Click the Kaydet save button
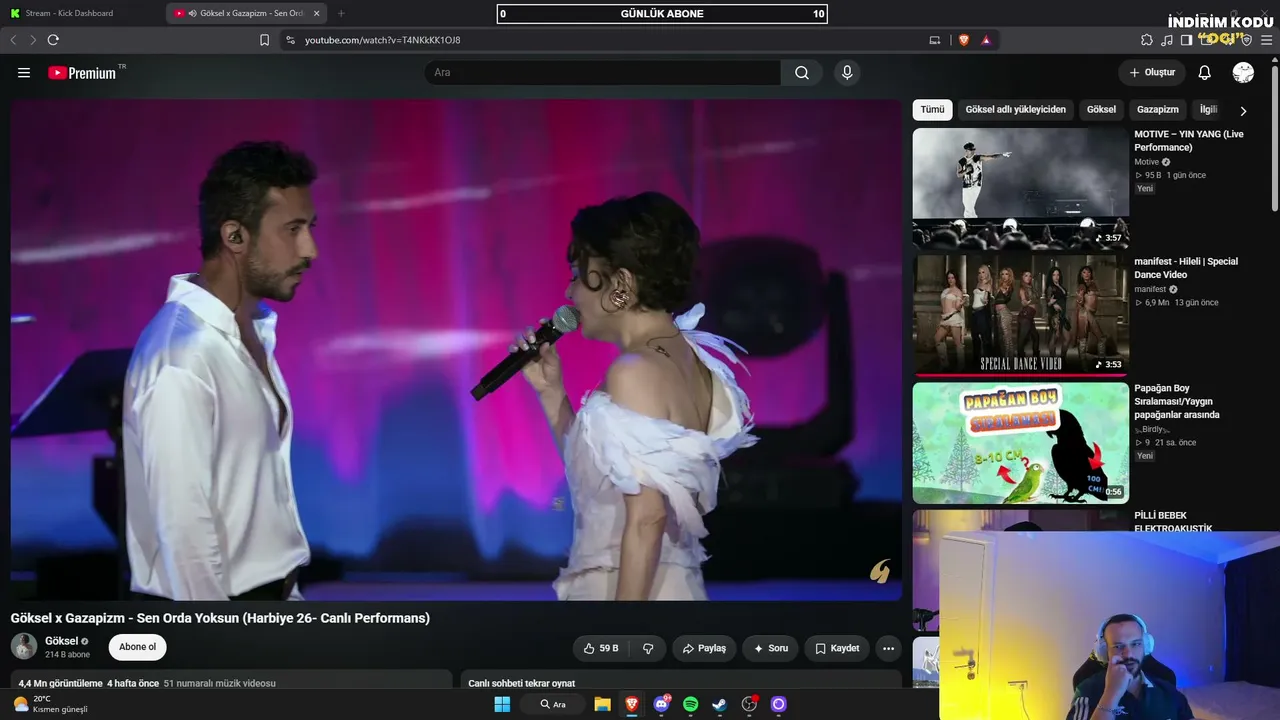This screenshot has height=720, width=1280. [x=837, y=648]
